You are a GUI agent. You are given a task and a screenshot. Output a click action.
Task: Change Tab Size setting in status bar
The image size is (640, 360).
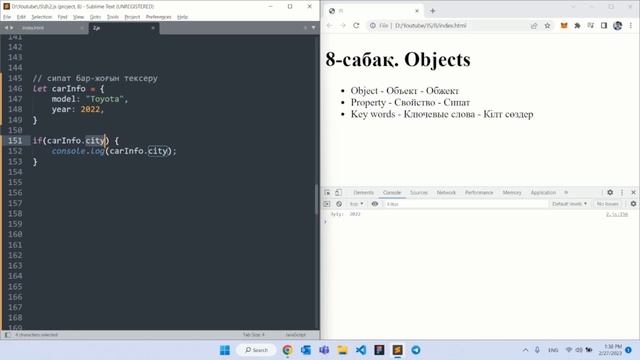point(253,335)
